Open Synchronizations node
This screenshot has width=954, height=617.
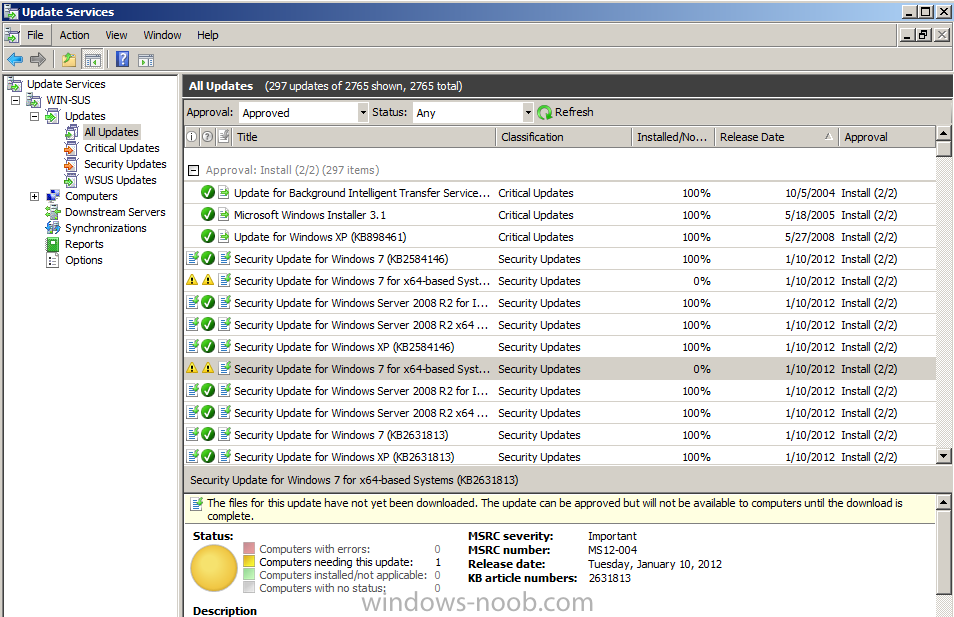[x=106, y=228]
